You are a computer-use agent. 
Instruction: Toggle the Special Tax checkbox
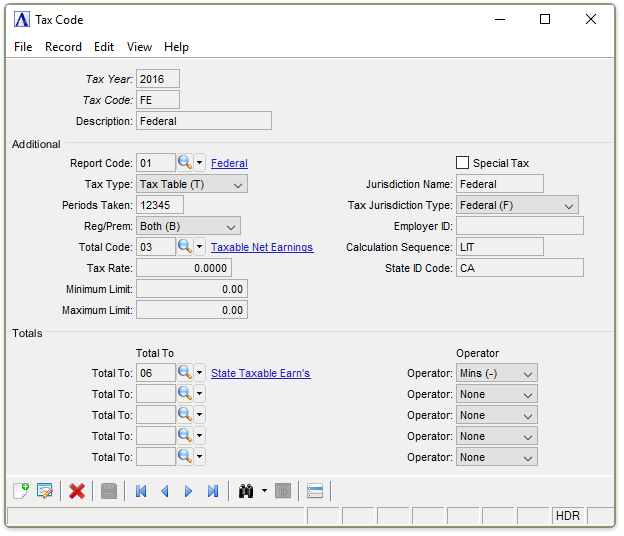(462, 163)
